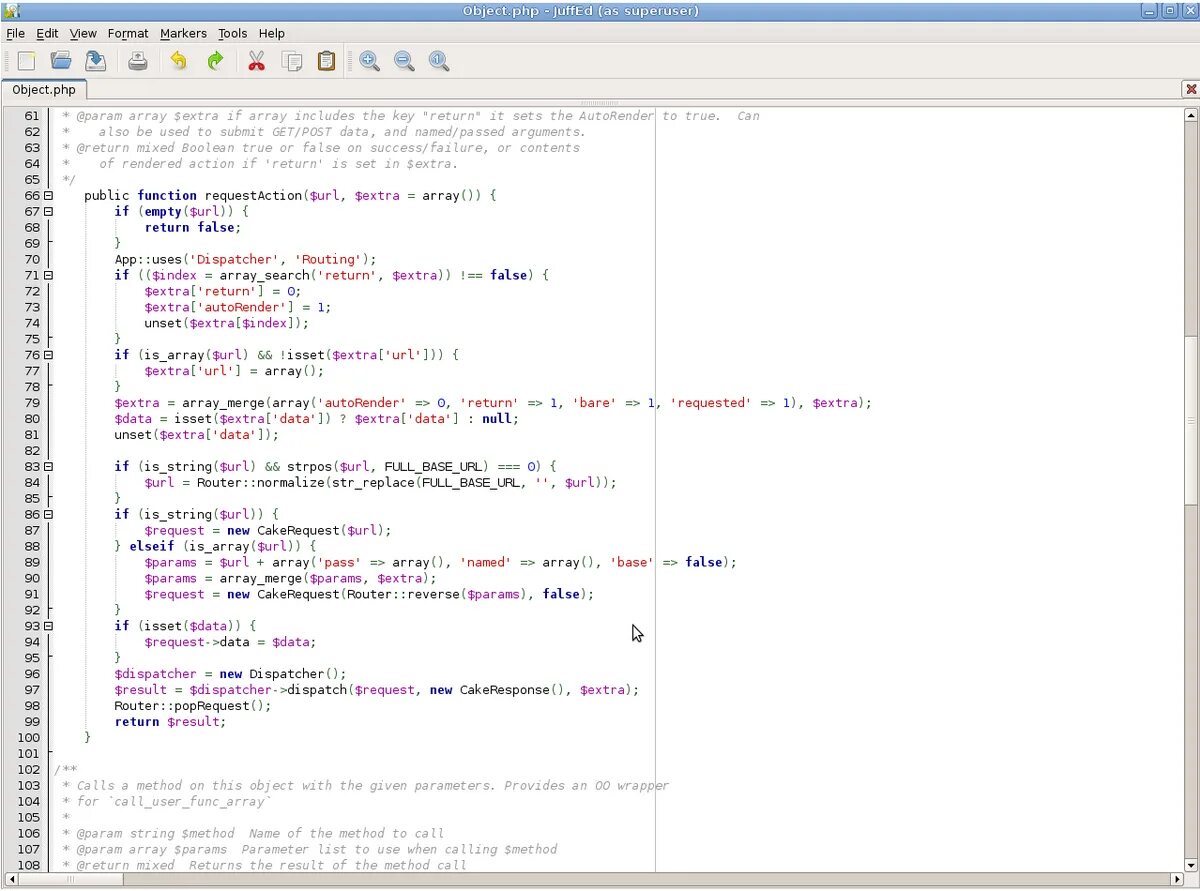Click "unset($extra['data']);" on line 81
This screenshot has width=1200, height=891.
coord(197,435)
